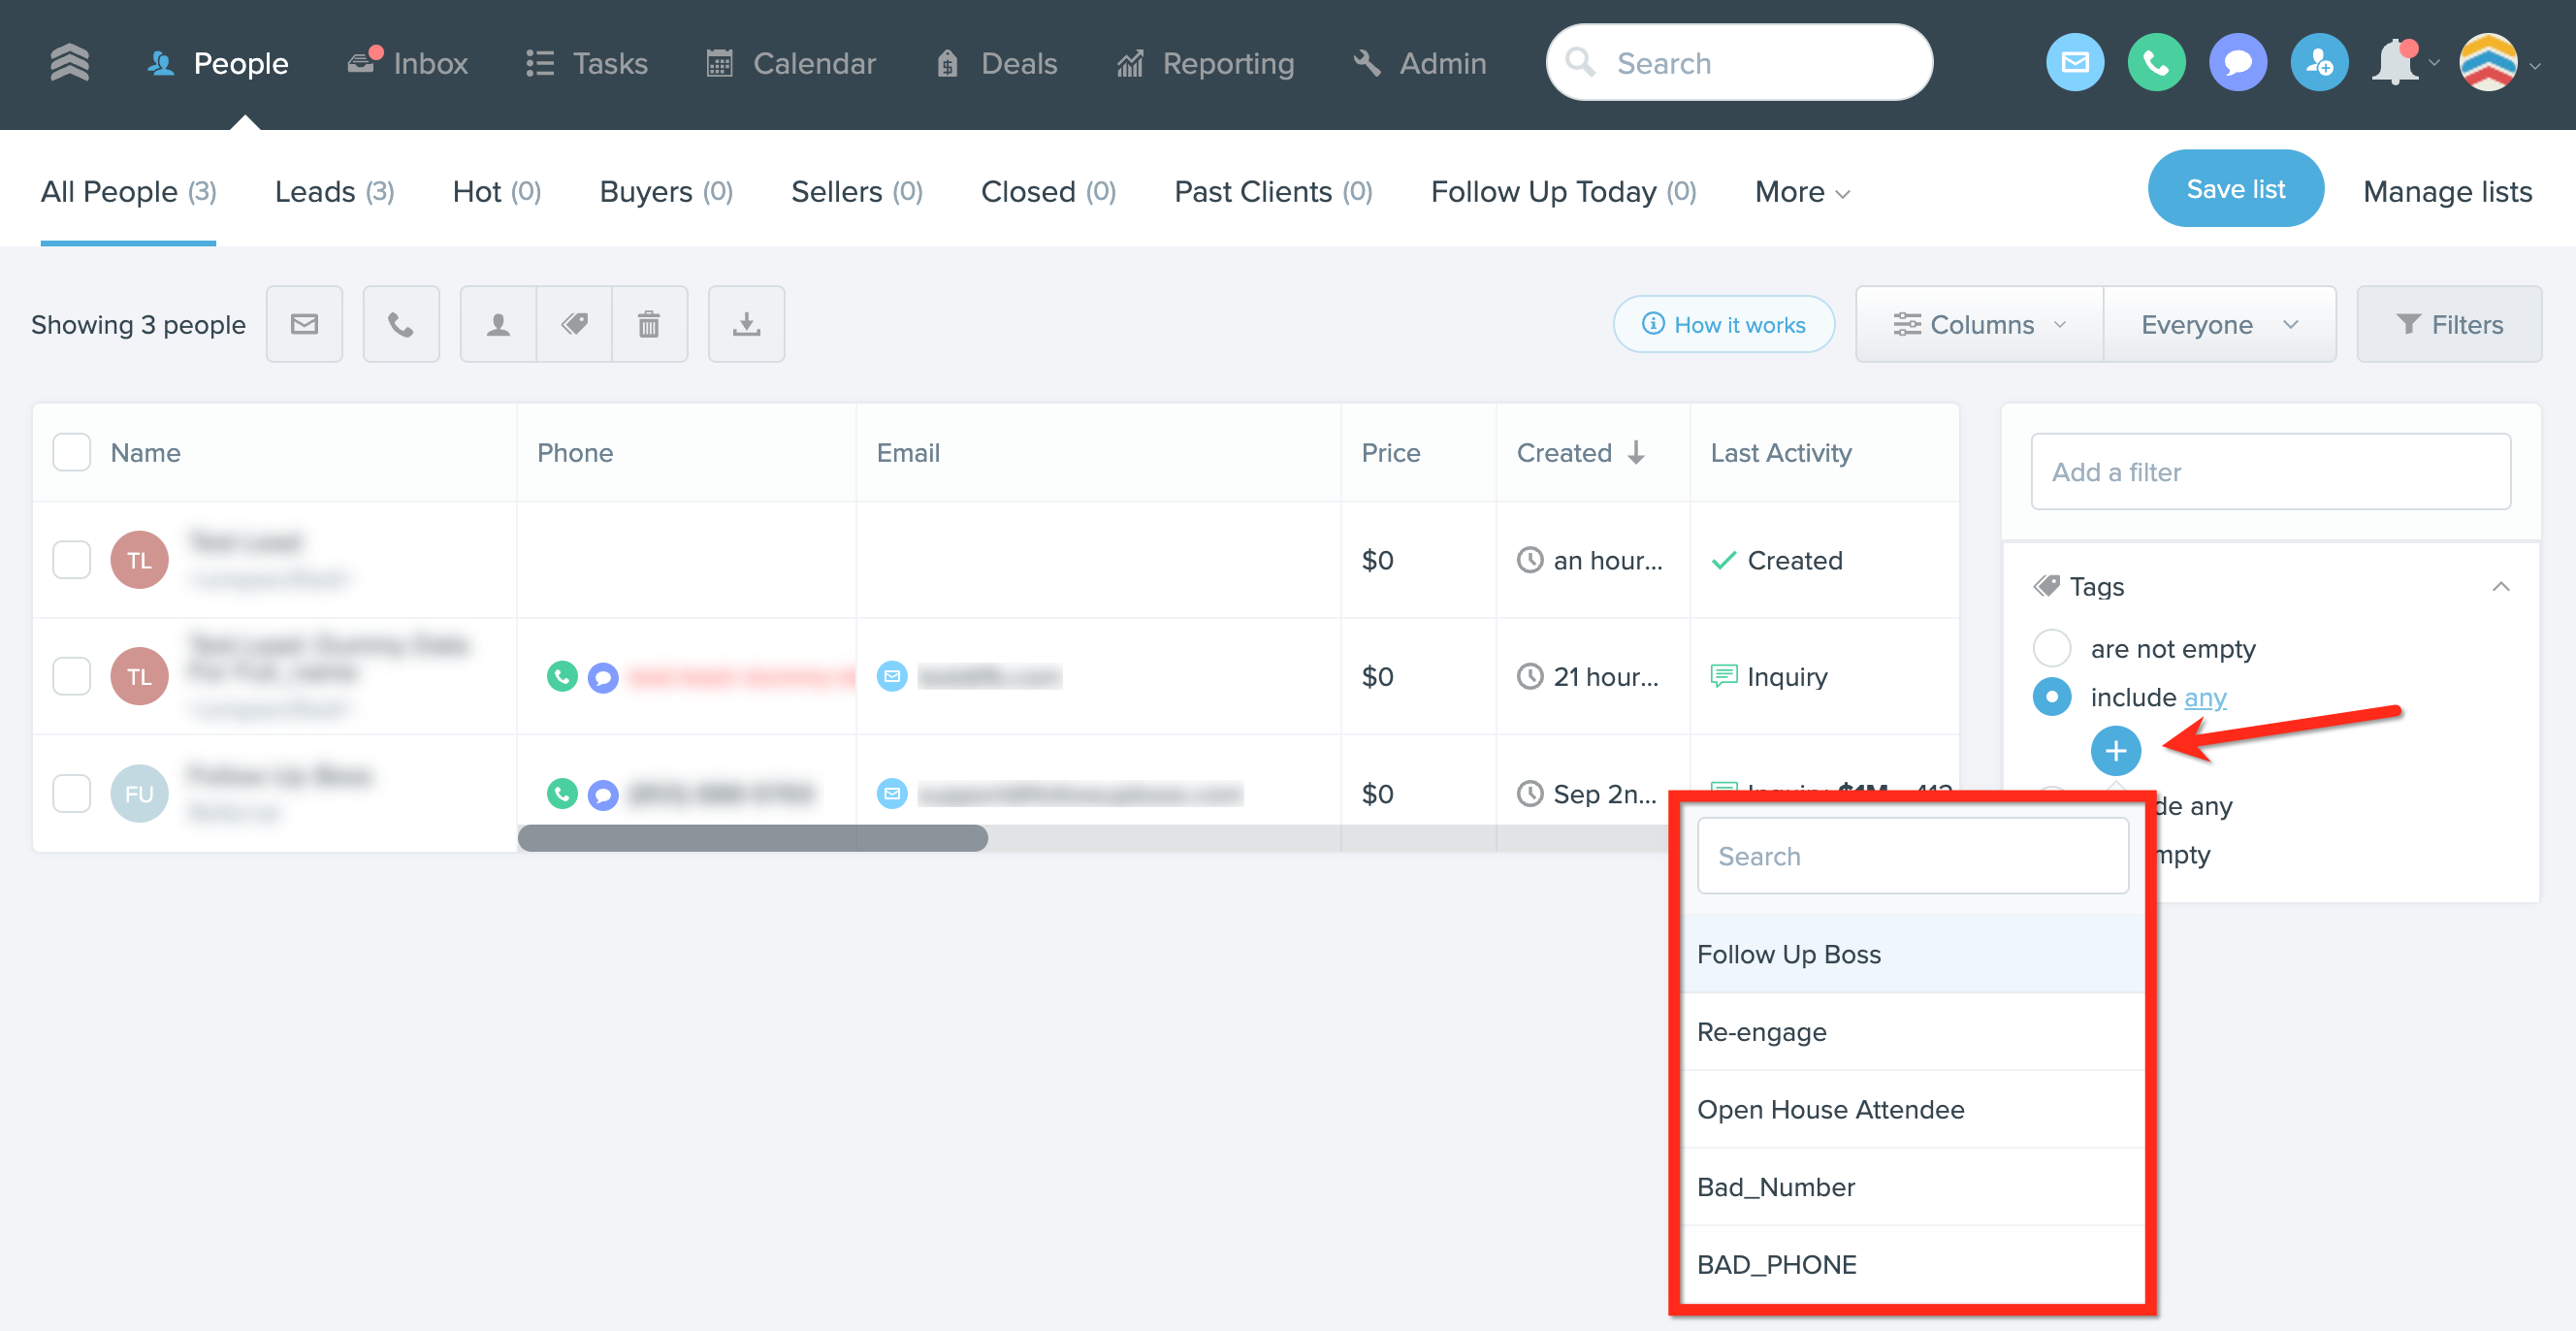This screenshot has height=1331, width=2576.
Task: Choose Open House Attendee tag option
Action: pyautogui.click(x=1830, y=1109)
